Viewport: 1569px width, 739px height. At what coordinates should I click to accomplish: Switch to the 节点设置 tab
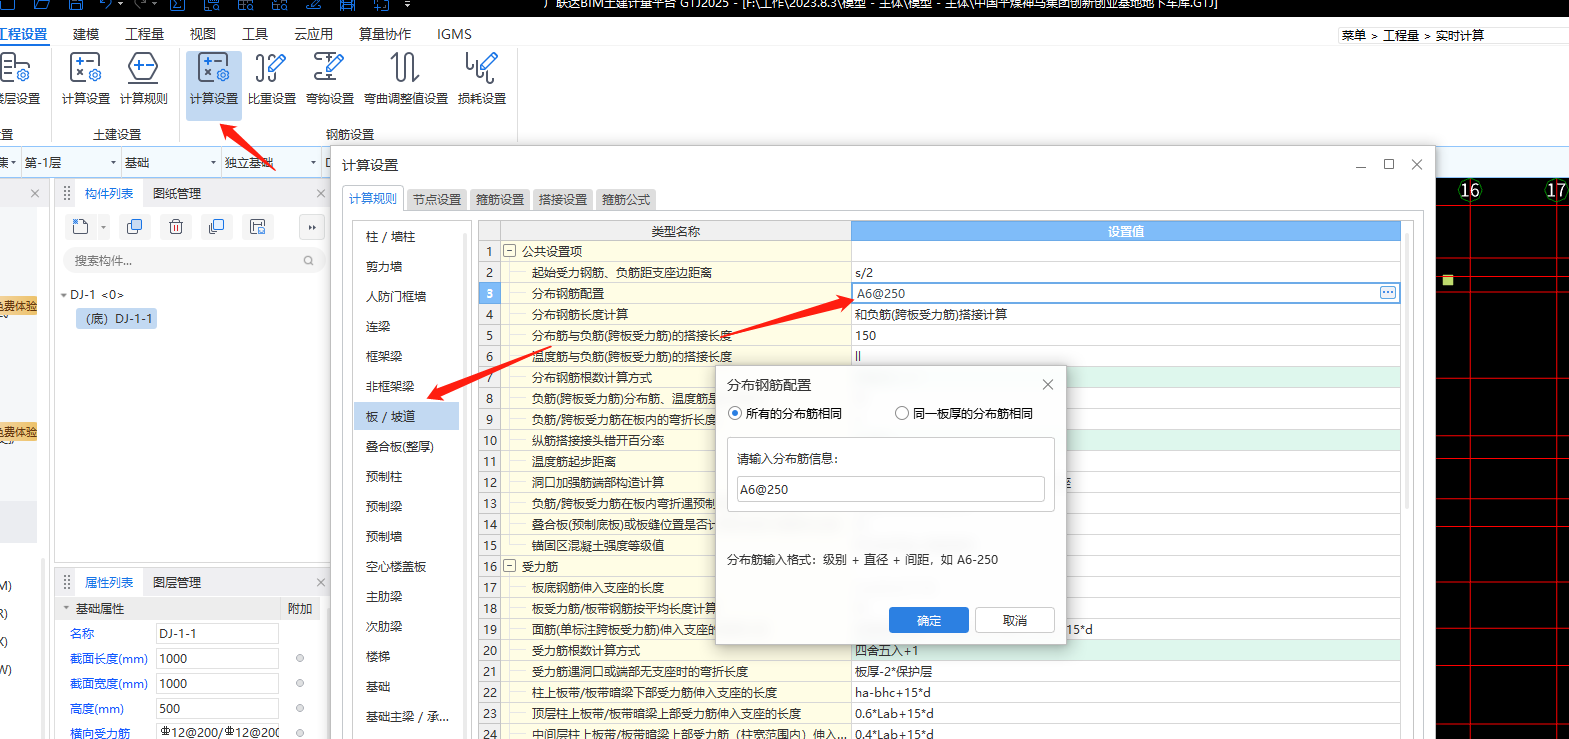tap(437, 199)
